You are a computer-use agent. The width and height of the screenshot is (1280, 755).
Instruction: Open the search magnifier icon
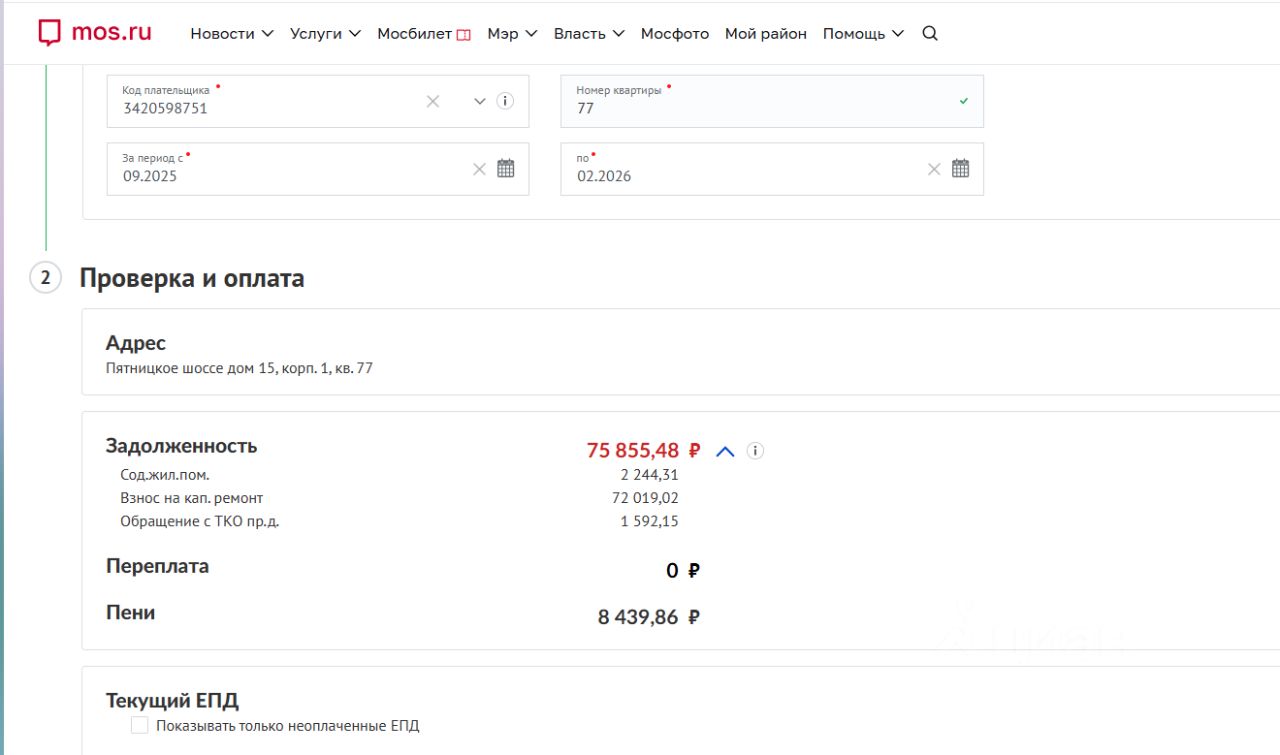pyautogui.click(x=929, y=33)
